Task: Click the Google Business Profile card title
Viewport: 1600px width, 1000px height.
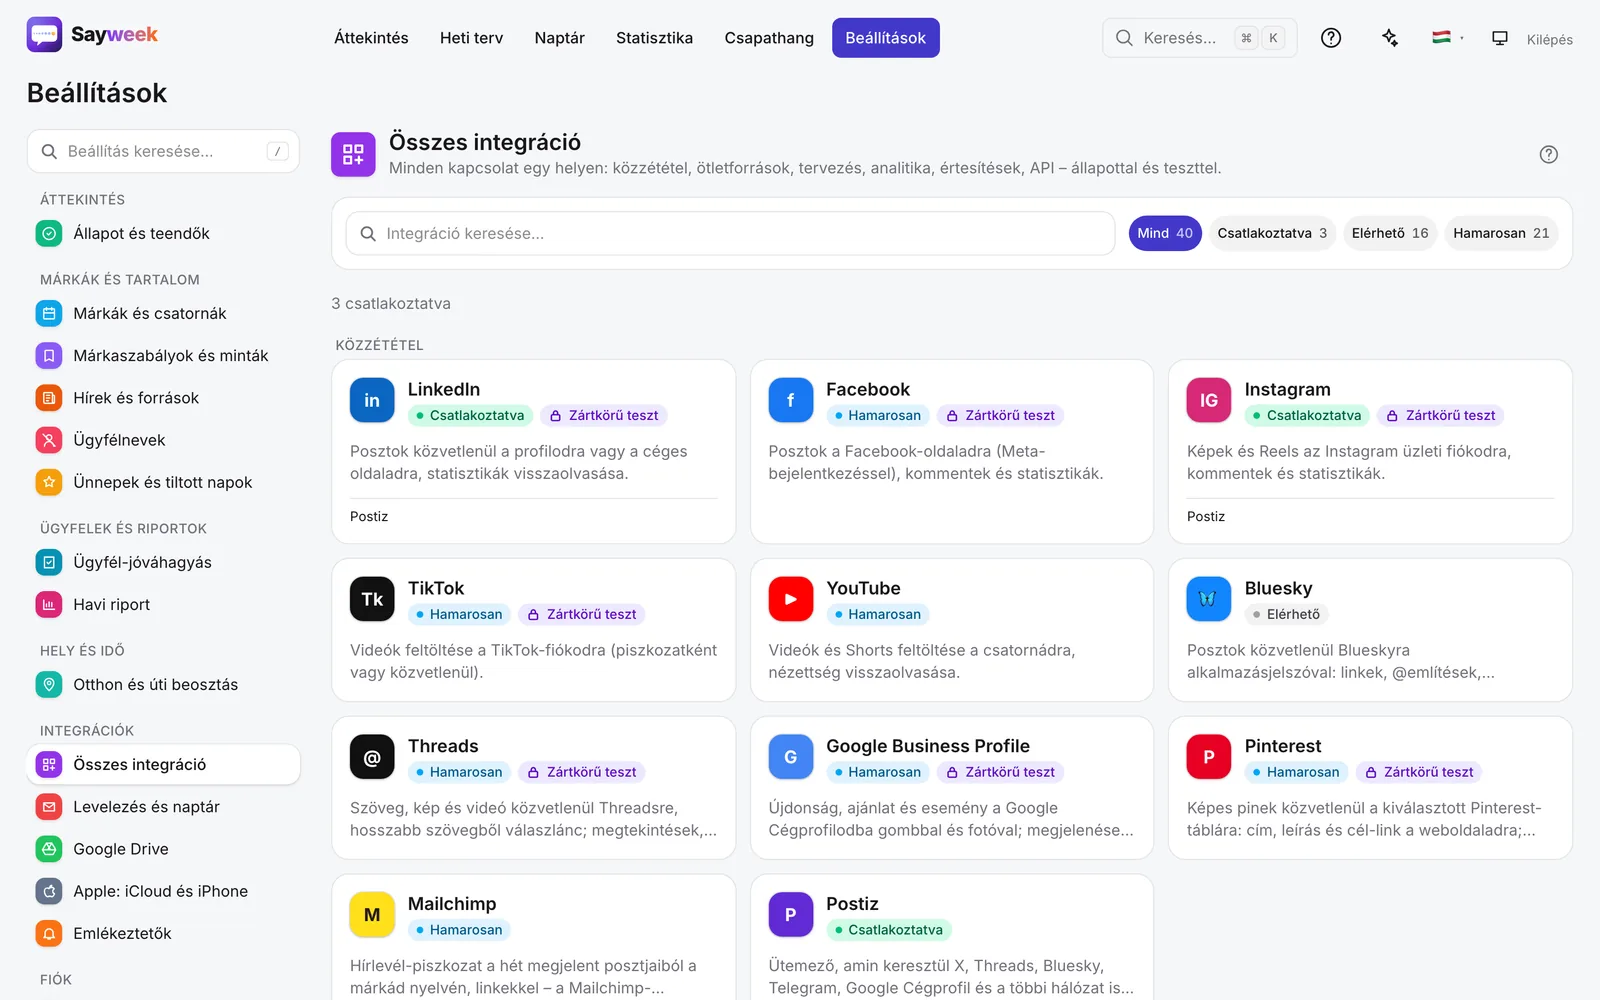Action: pos(928,746)
